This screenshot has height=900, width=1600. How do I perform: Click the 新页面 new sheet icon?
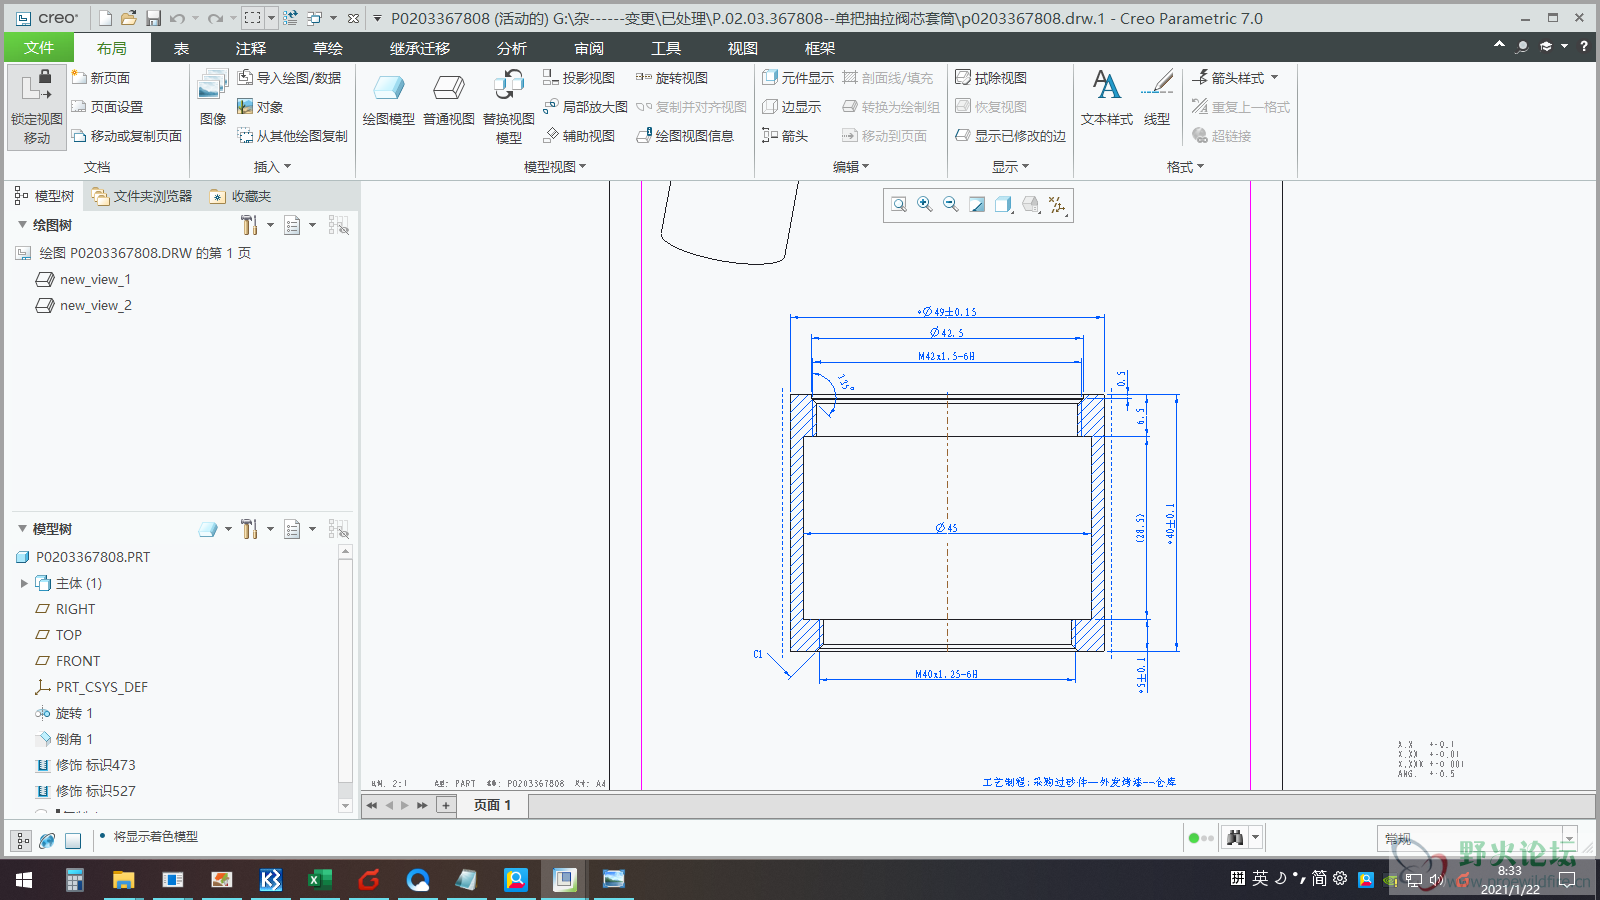point(80,77)
